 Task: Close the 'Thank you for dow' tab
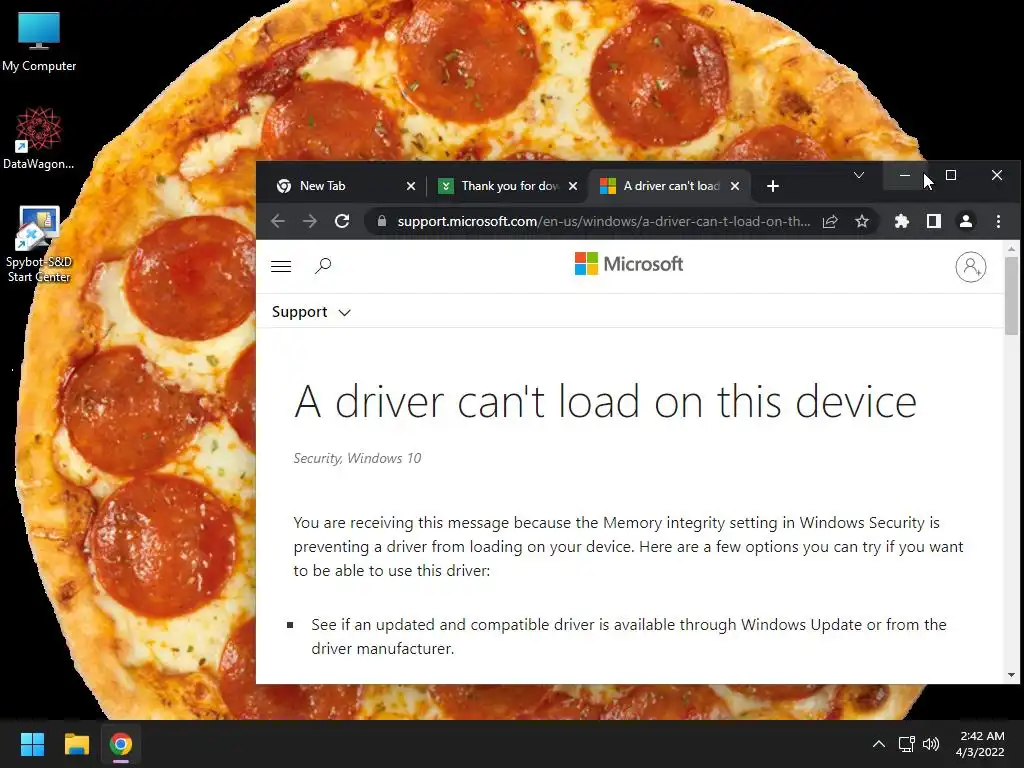click(573, 186)
